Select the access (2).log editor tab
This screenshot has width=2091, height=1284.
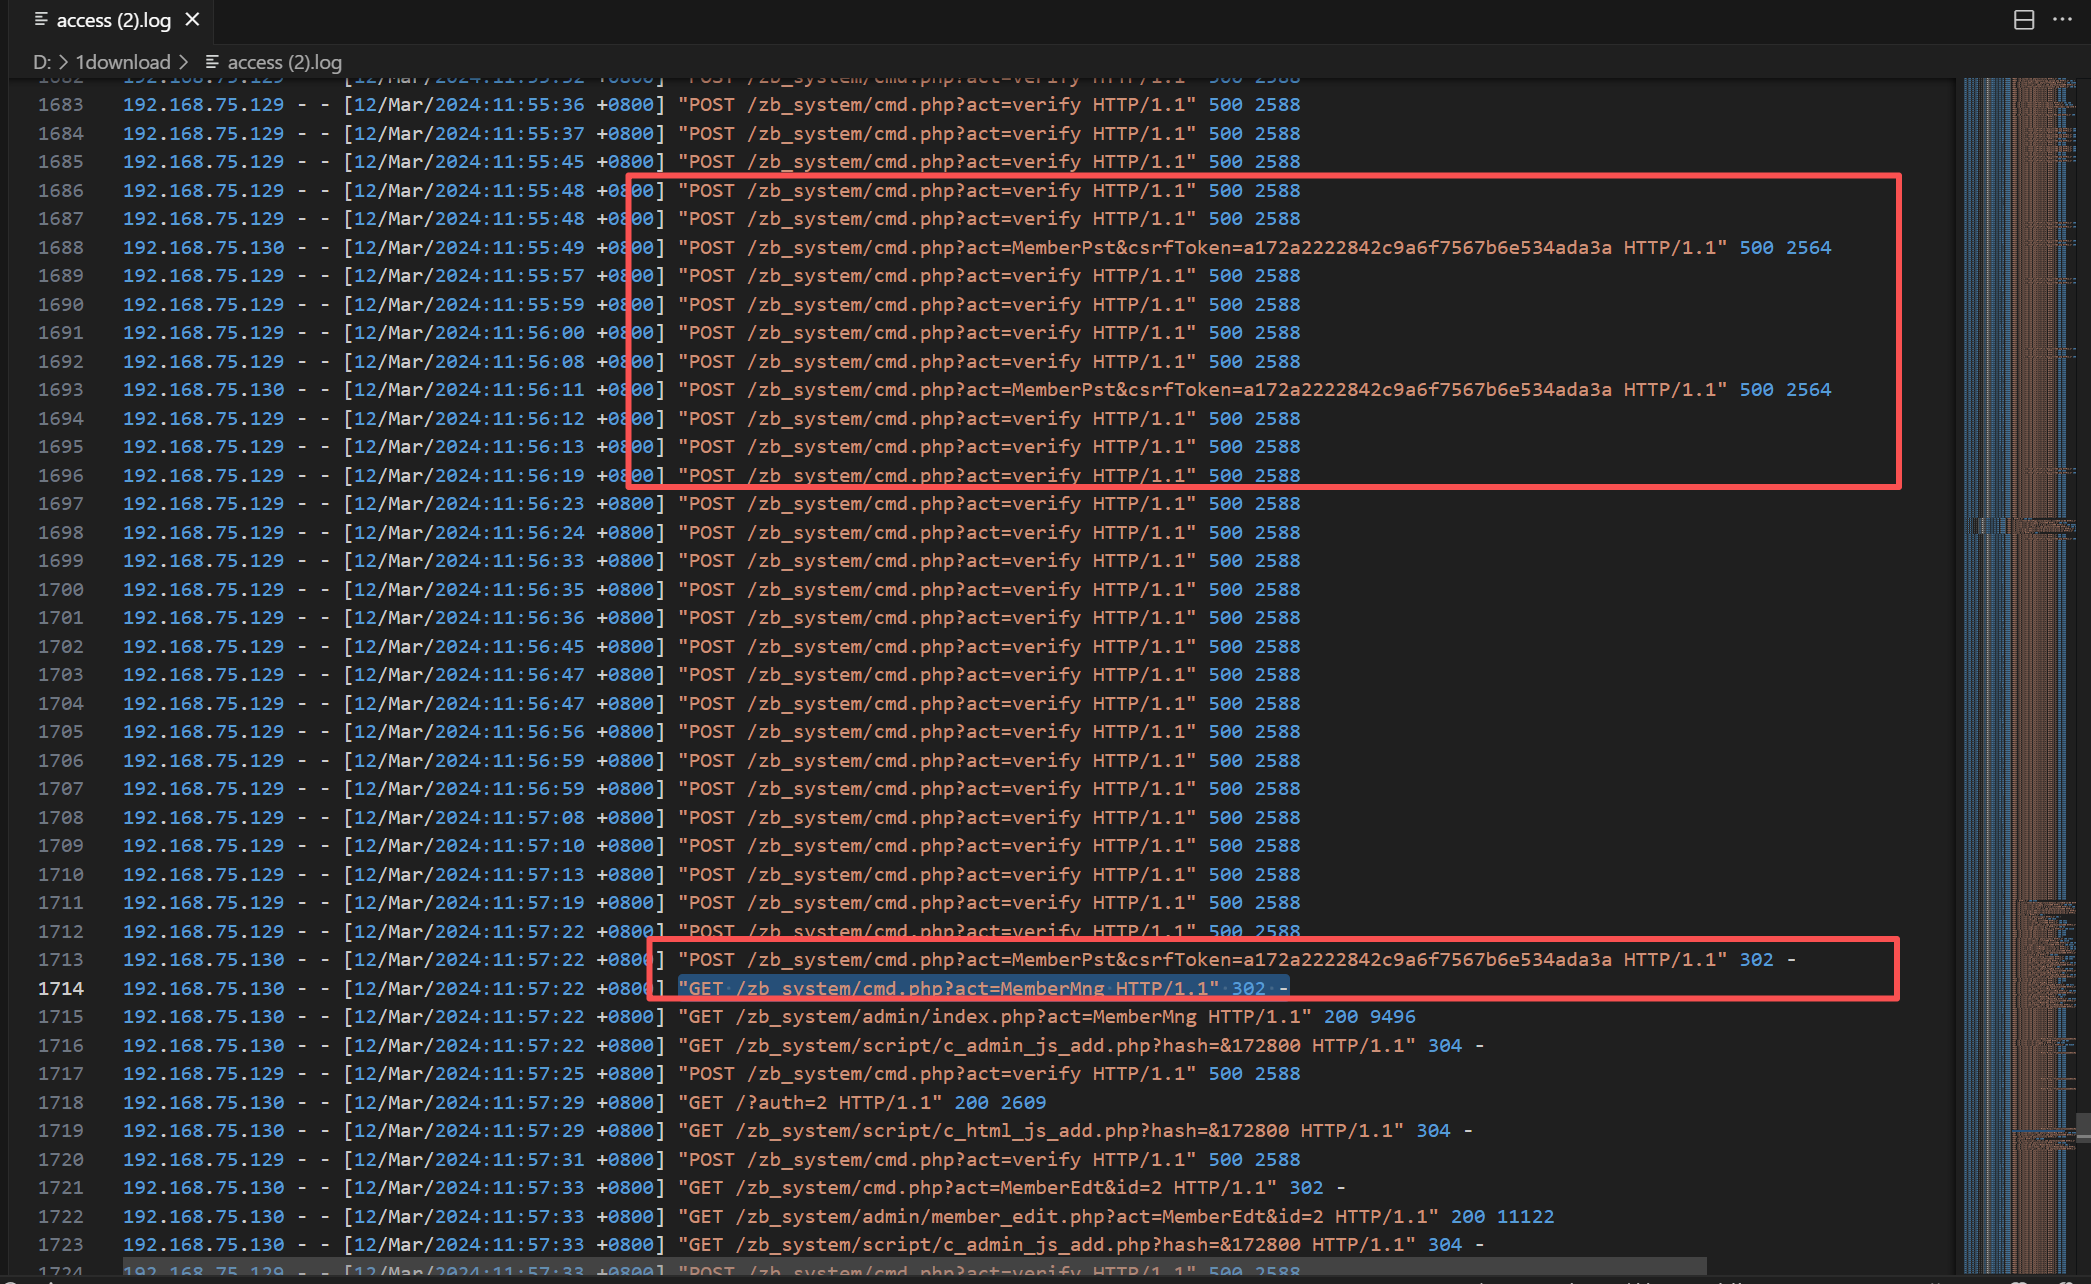[x=113, y=20]
